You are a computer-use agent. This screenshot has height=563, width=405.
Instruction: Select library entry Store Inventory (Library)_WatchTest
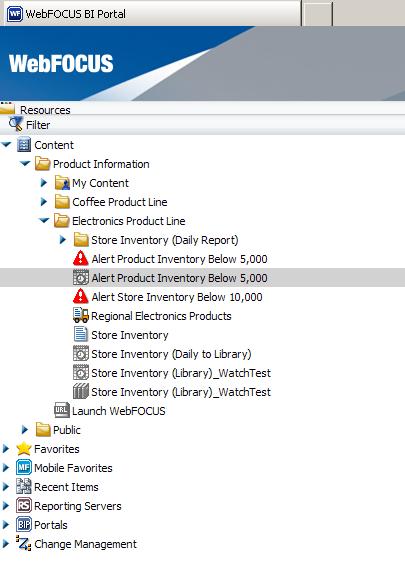[x=181, y=392]
